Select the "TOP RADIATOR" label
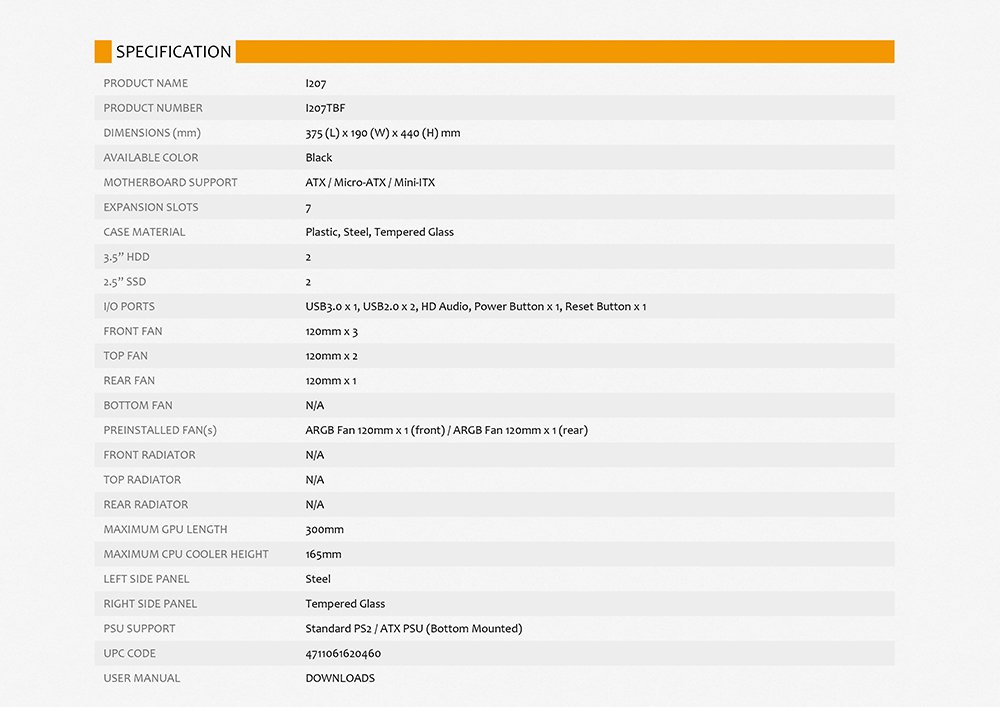The image size is (1000, 707). [142, 480]
